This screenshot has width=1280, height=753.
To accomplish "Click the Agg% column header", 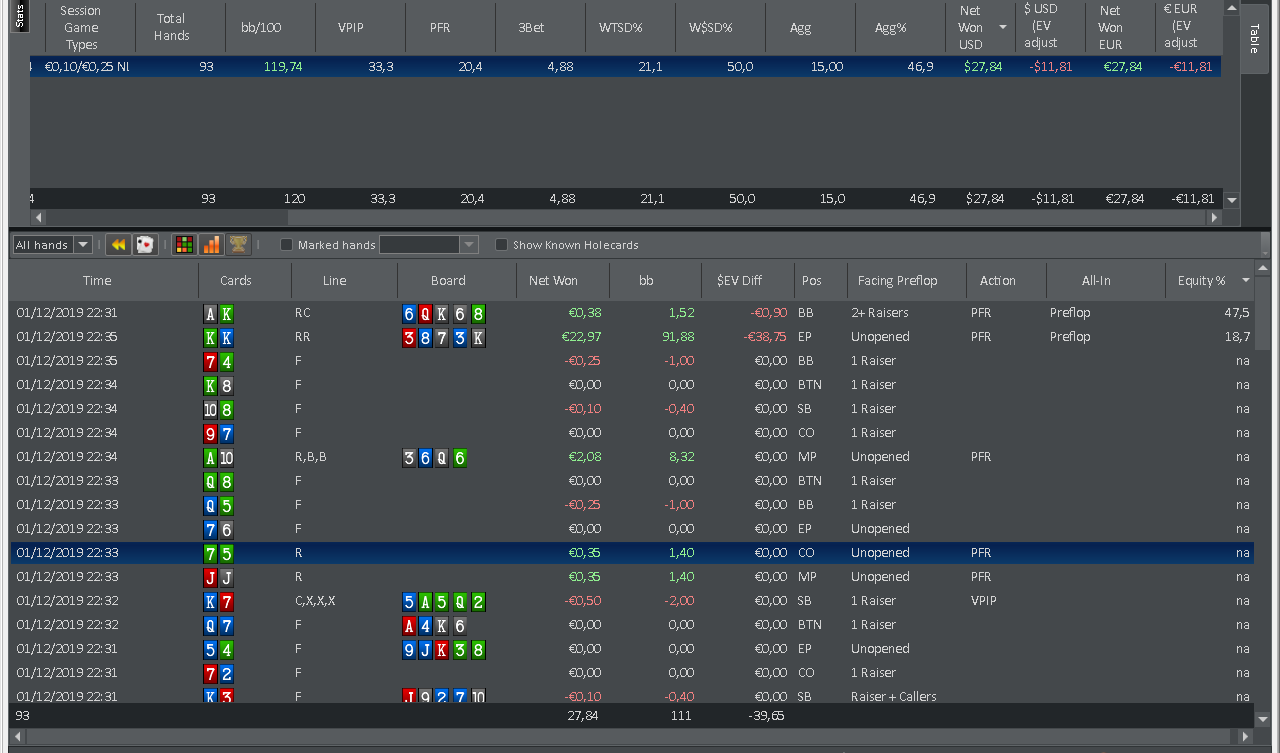I will point(890,27).
